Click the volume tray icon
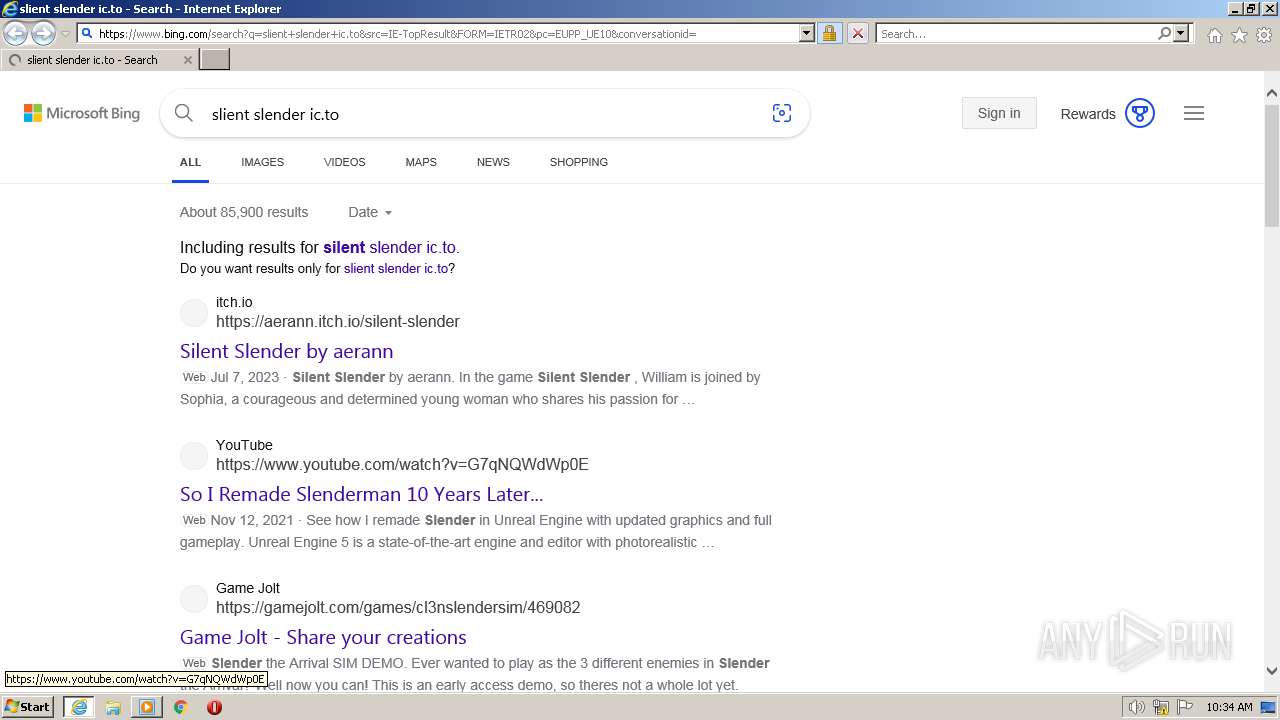The height and width of the screenshot is (720, 1280). [x=1137, y=707]
